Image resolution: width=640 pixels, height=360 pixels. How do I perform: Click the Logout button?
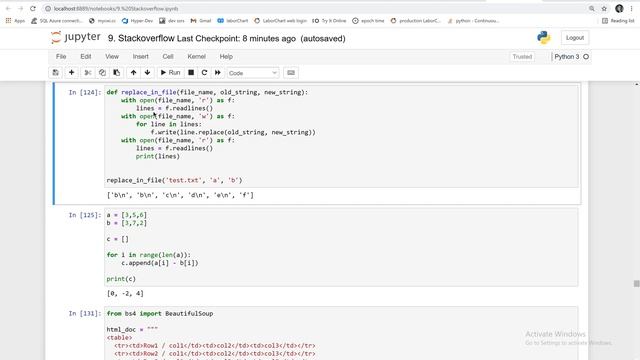(575, 38)
